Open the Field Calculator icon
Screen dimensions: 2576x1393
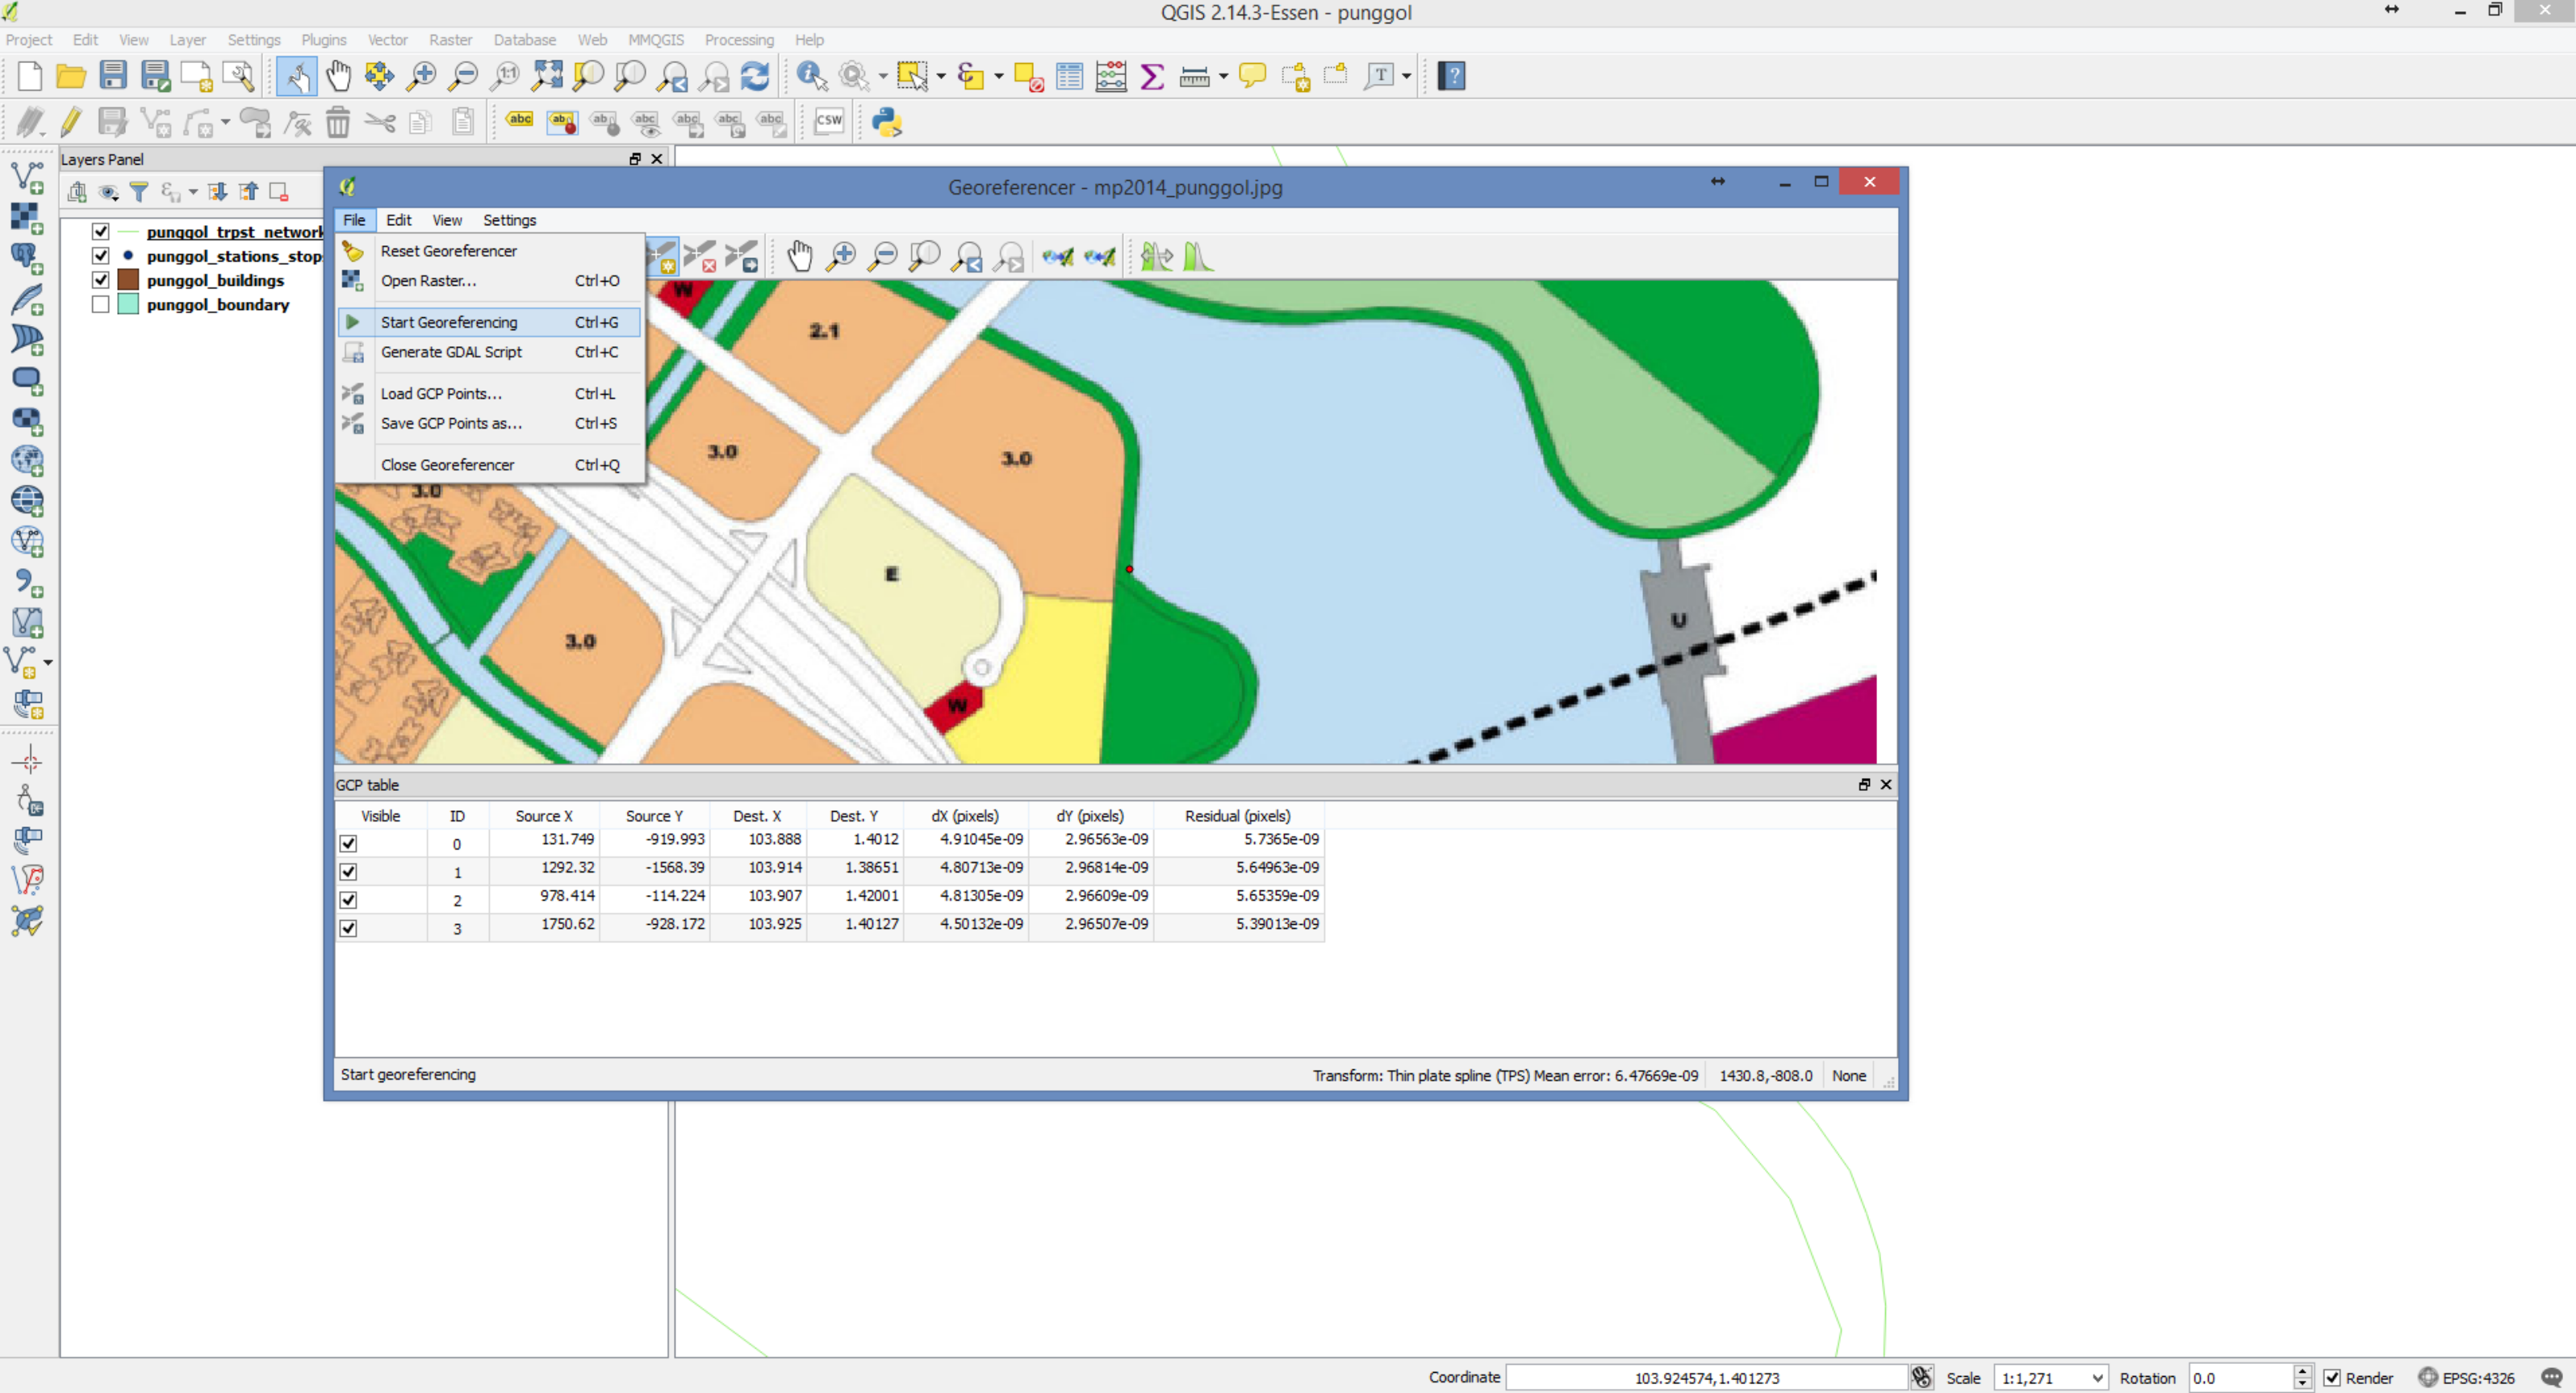tap(1110, 76)
